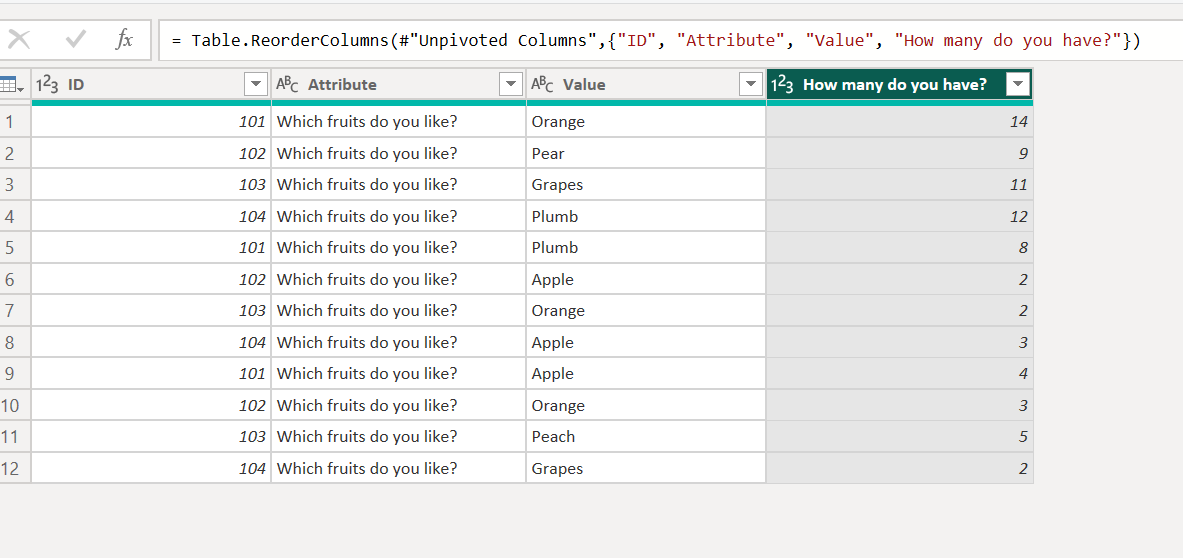Click Apple value in row 9

(x=646, y=374)
